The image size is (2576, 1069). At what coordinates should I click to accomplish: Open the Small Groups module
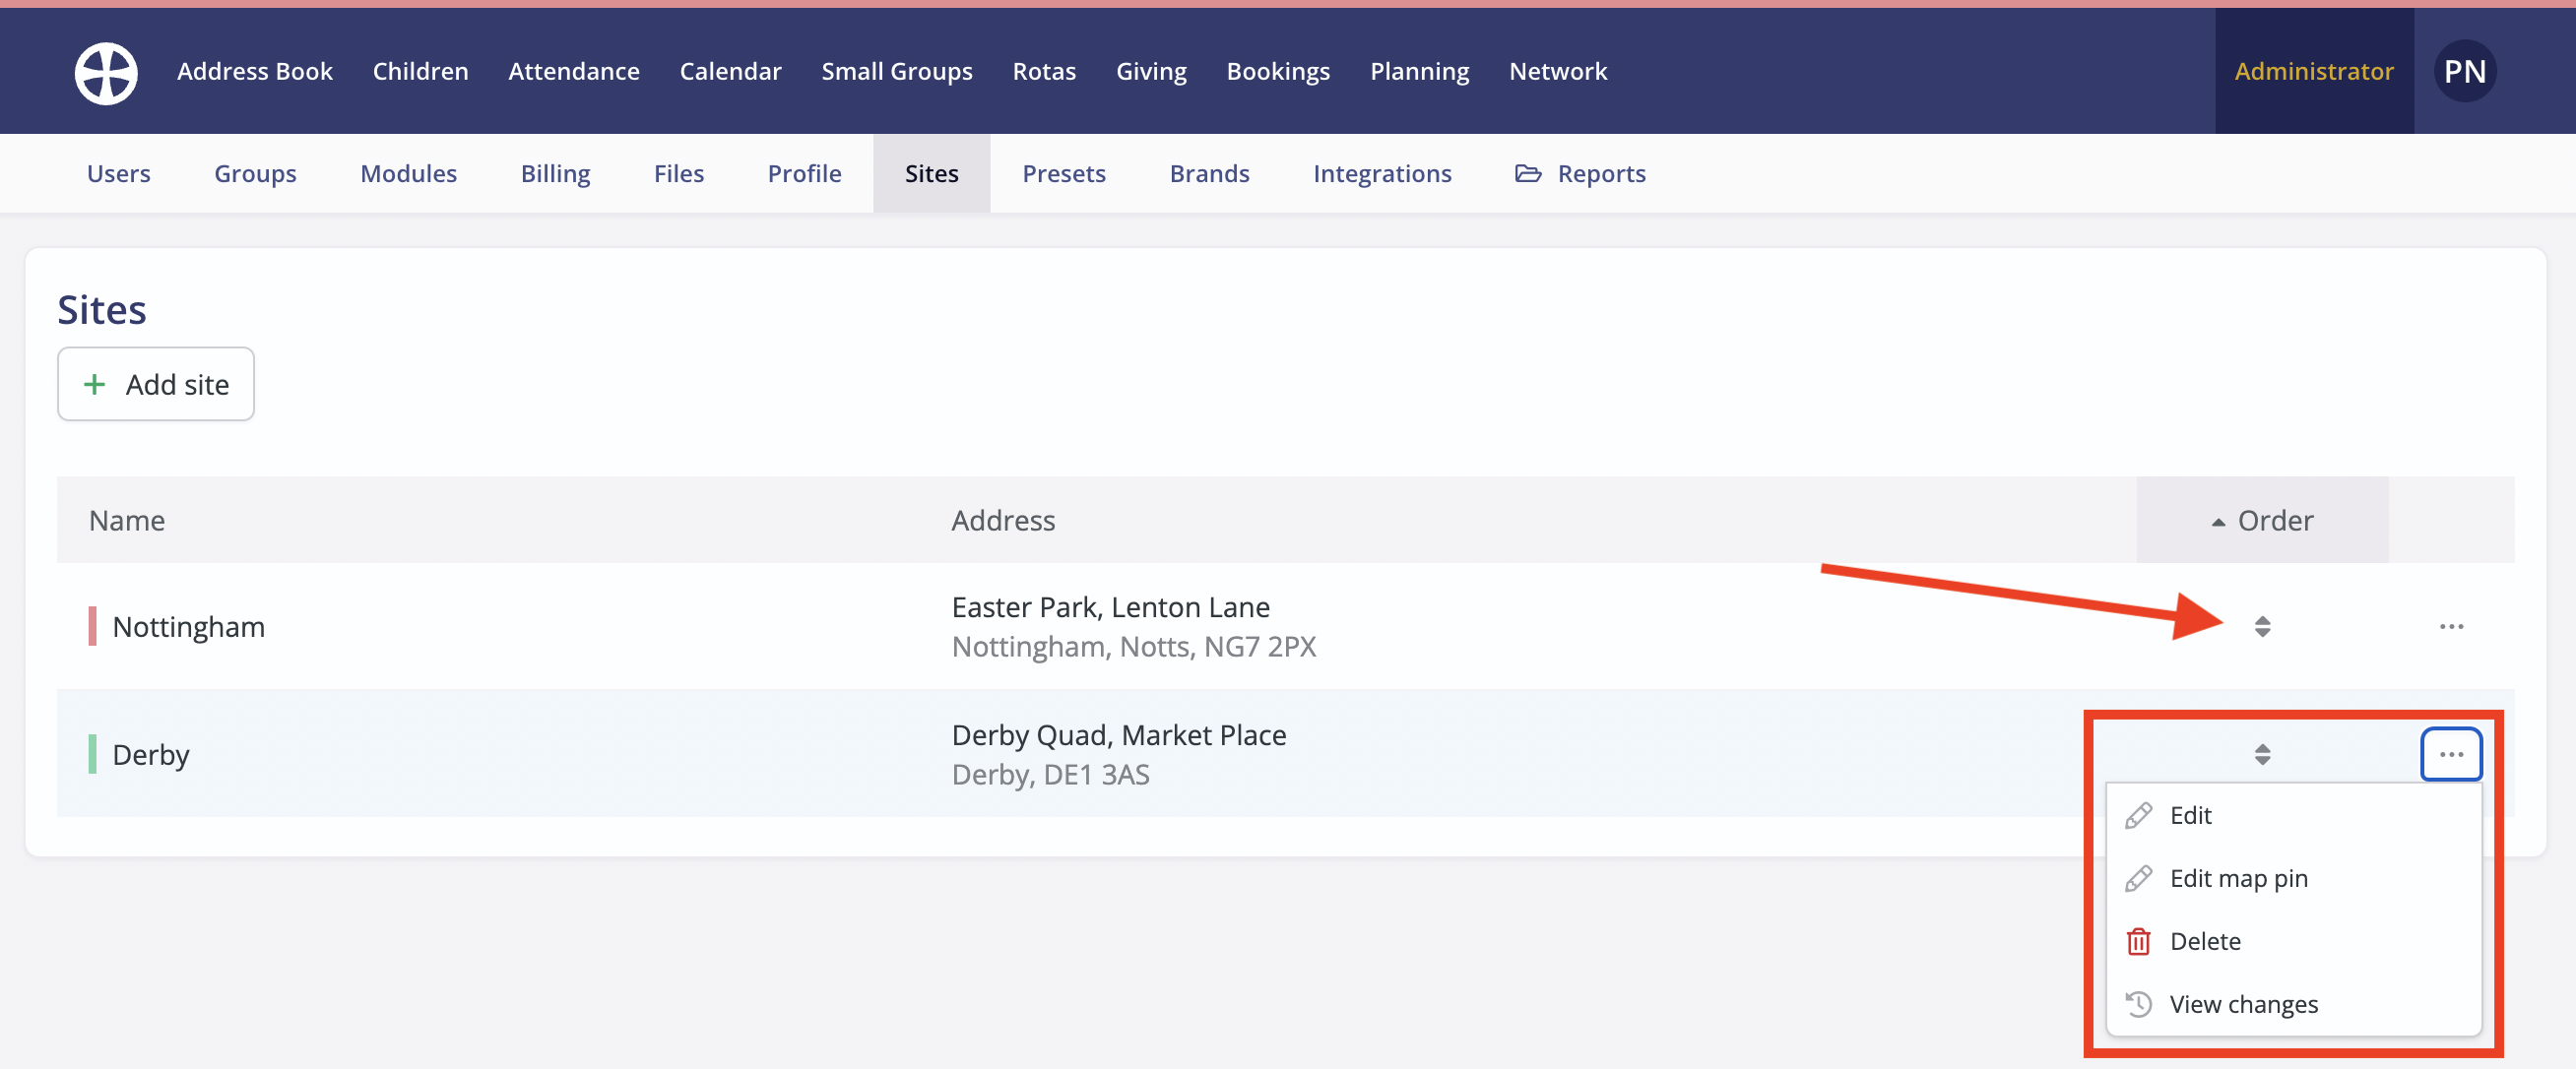point(896,72)
